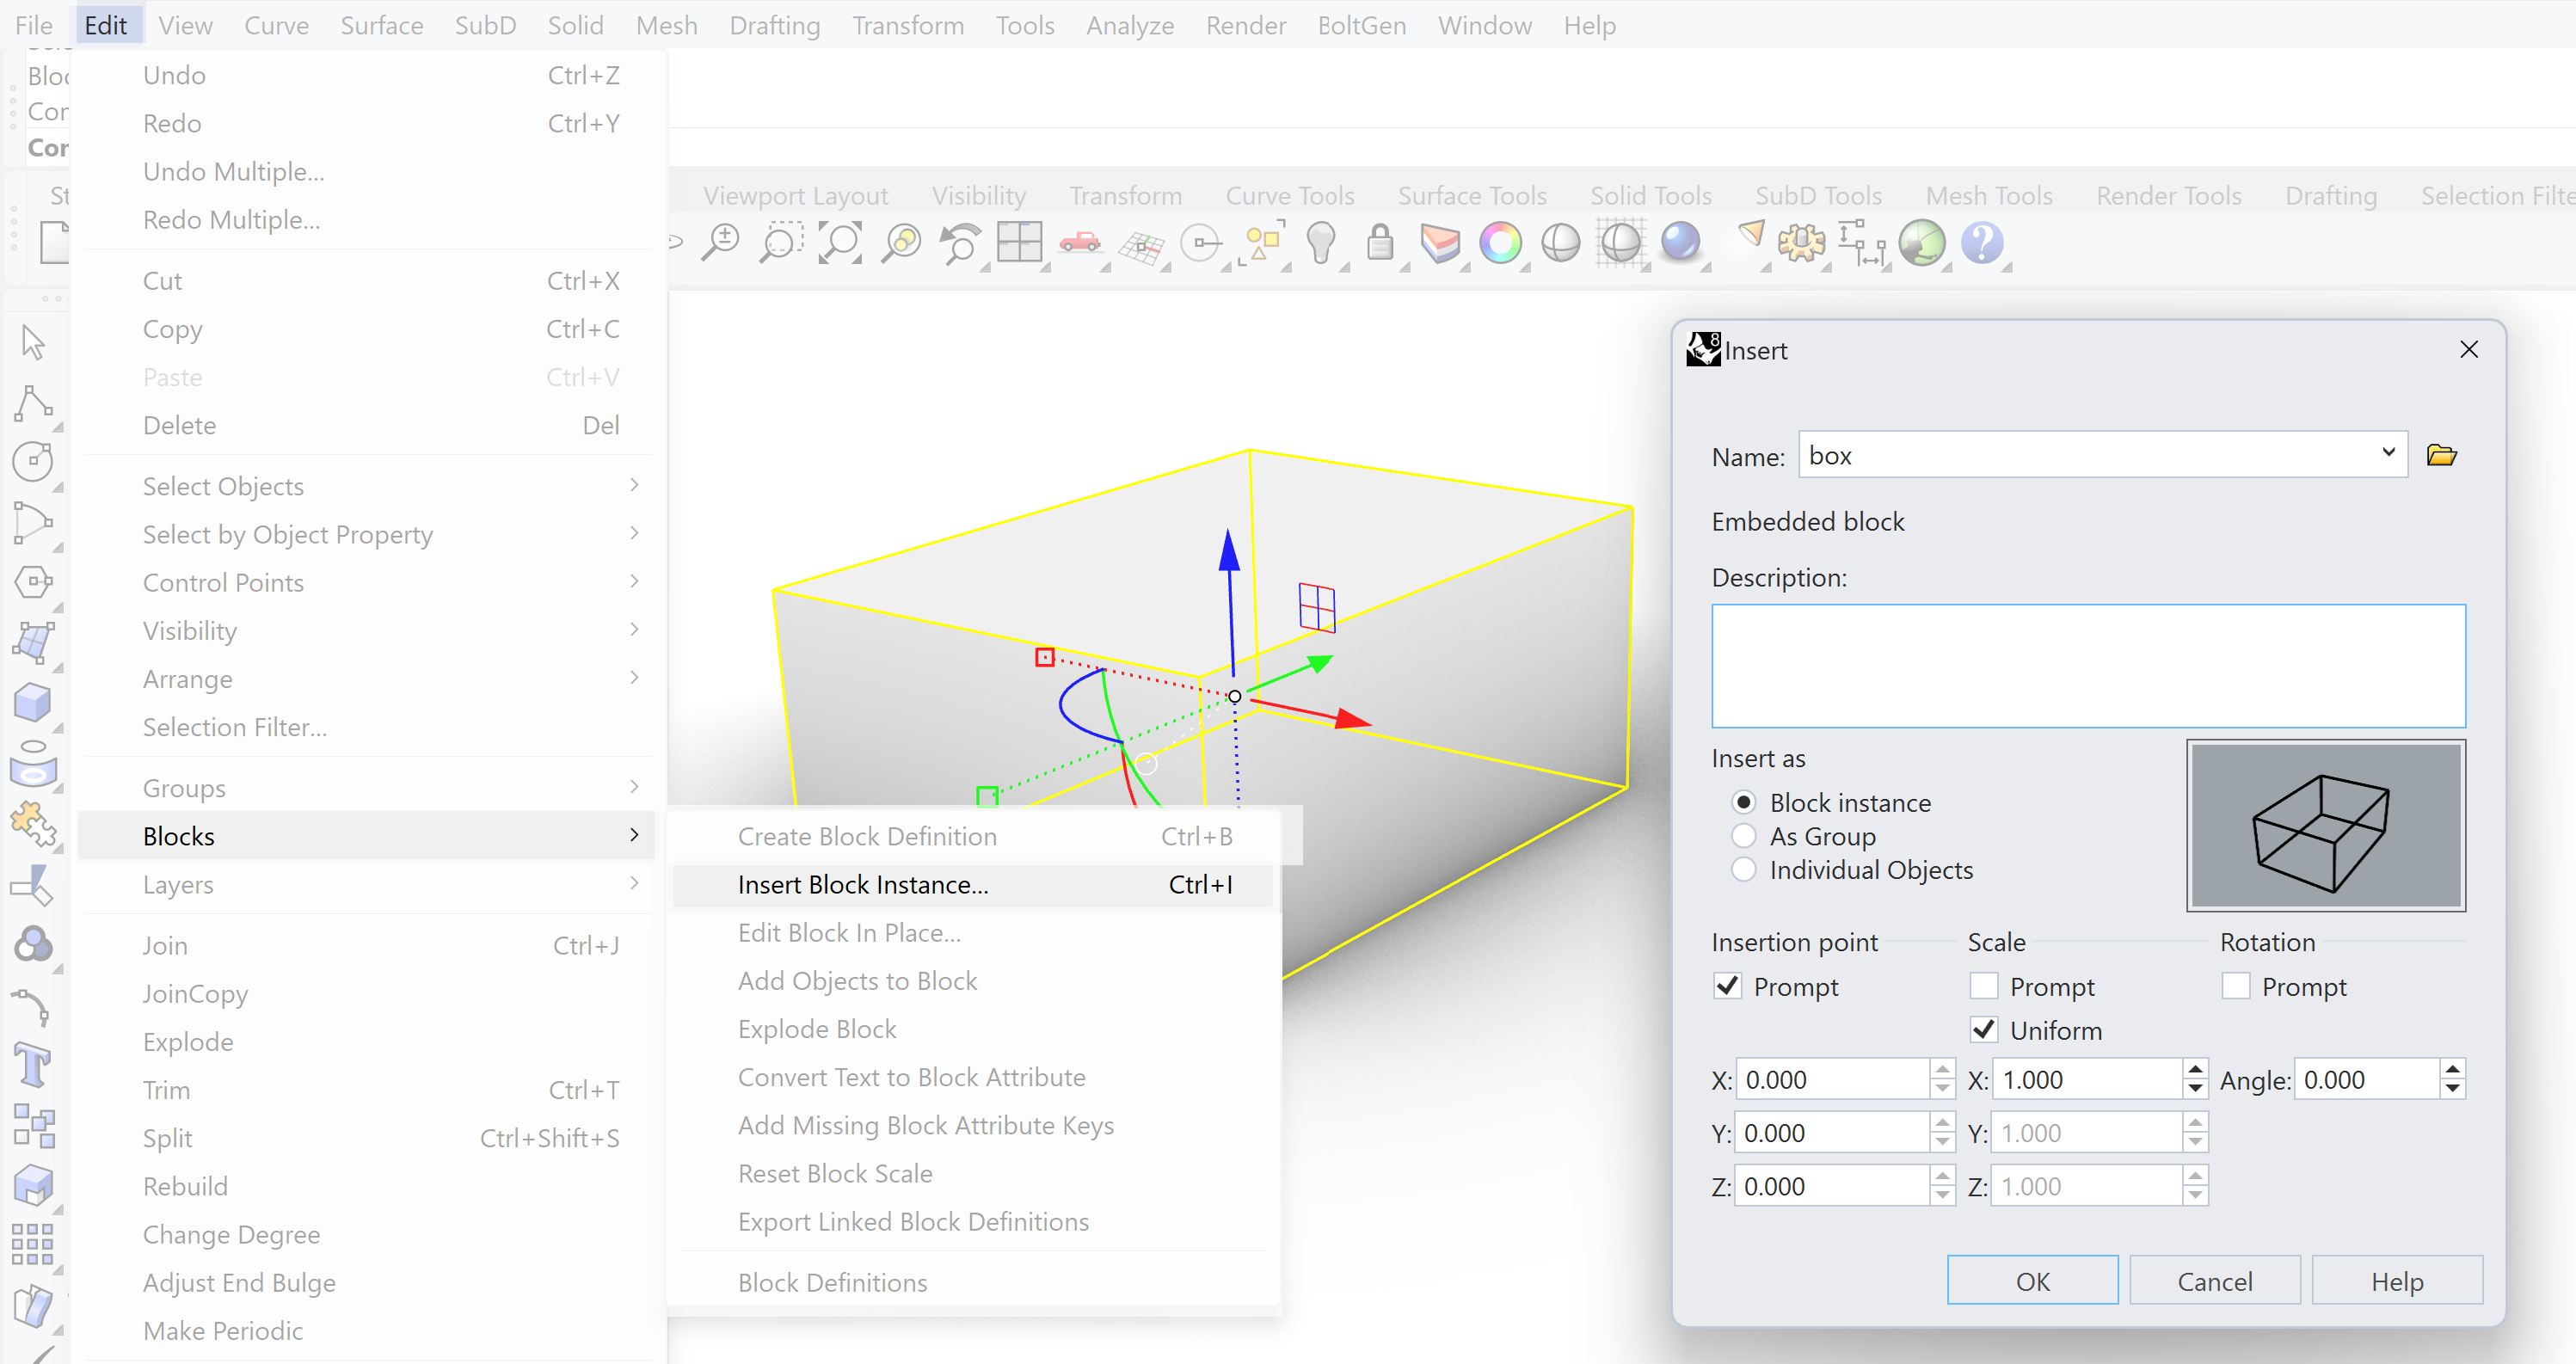Open the block Name dropdown
2576x1364 pixels.
pyautogui.click(x=2388, y=454)
